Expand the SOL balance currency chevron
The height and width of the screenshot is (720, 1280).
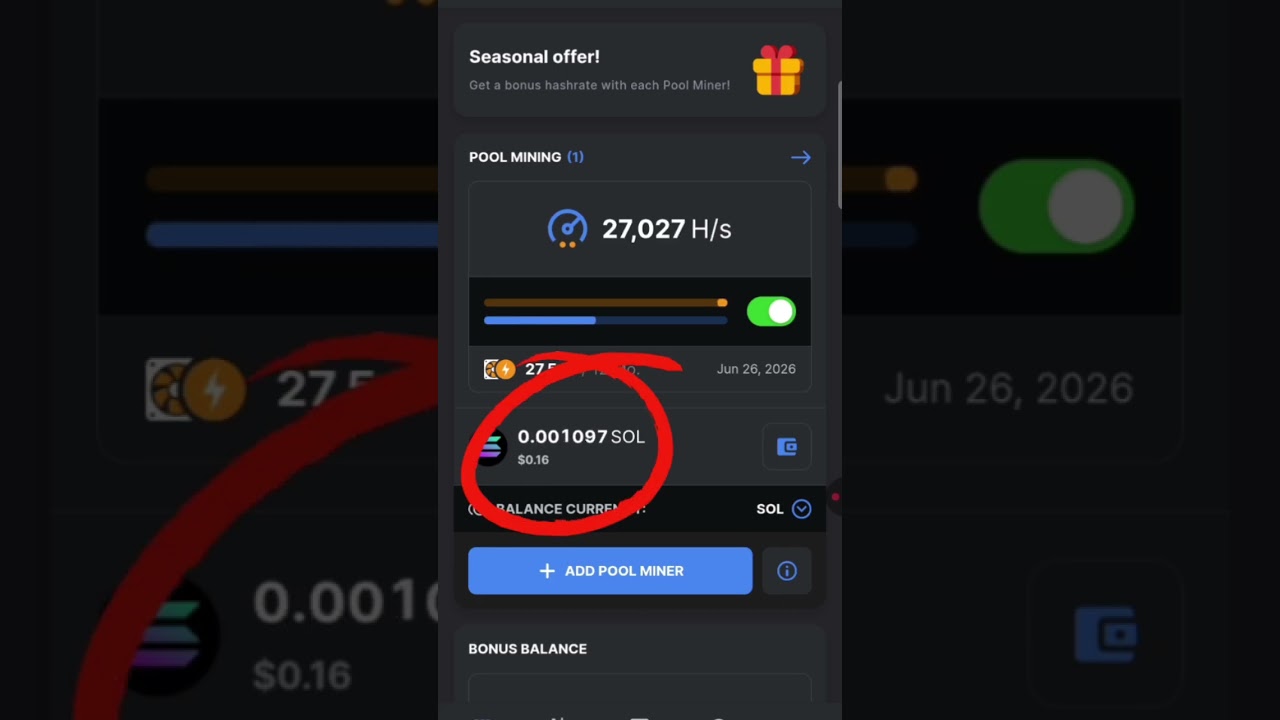[801, 509]
